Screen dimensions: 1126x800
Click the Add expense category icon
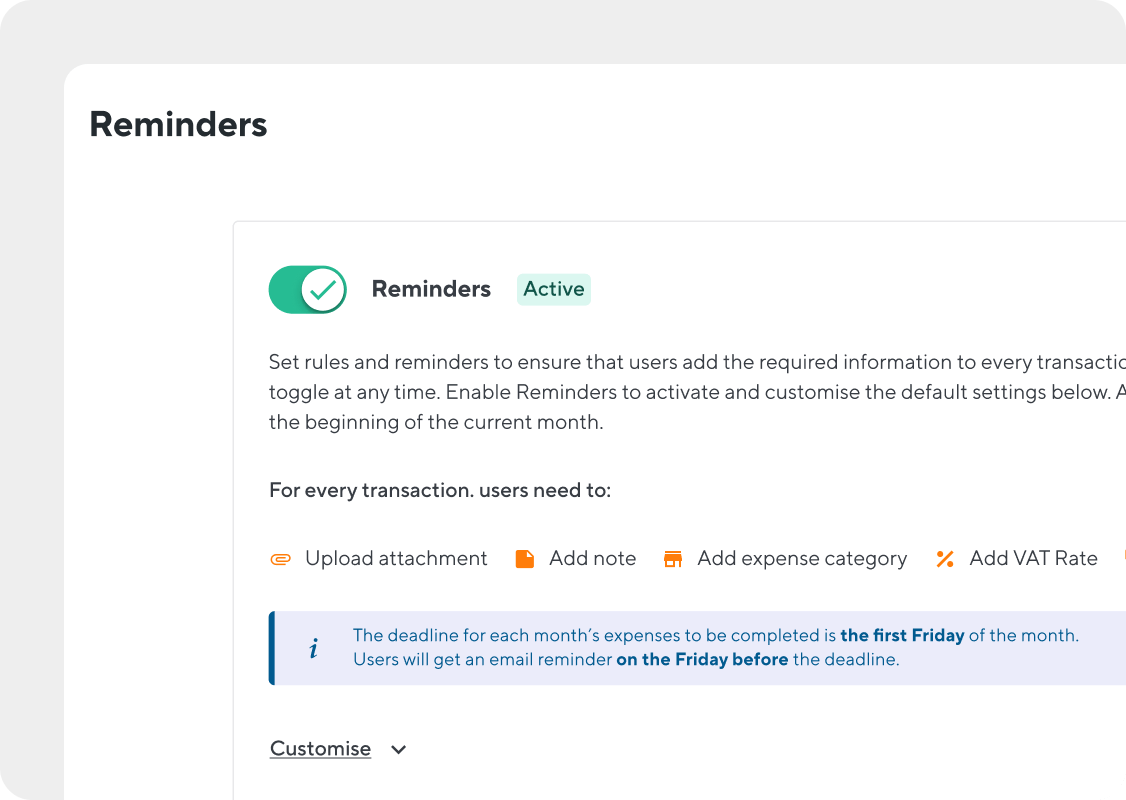point(673,558)
